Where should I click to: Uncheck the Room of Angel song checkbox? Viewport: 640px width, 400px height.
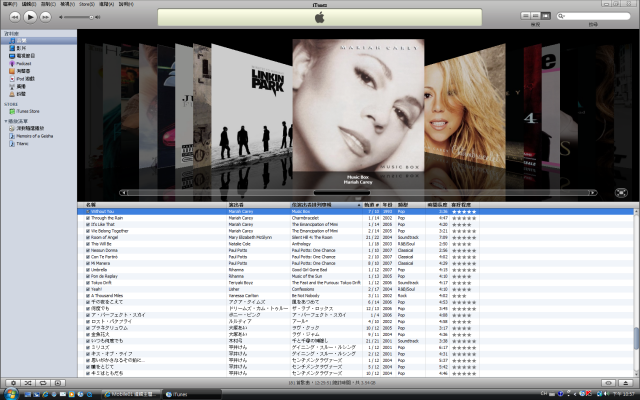(88, 238)
